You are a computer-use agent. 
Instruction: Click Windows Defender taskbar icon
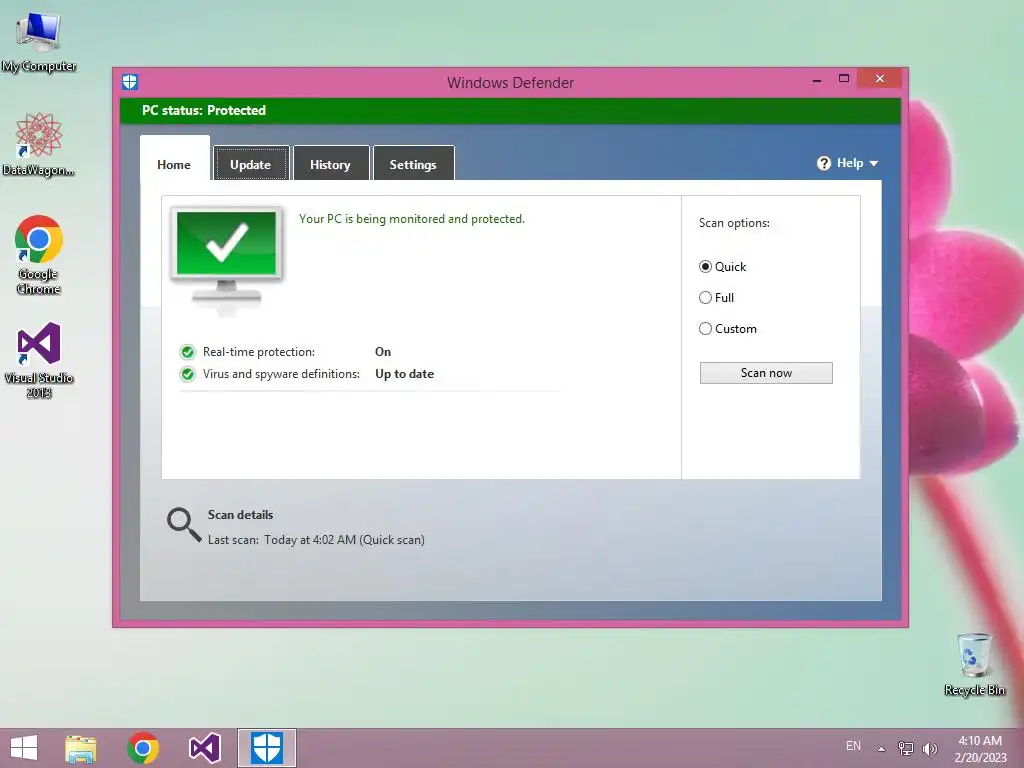click(266, 748)
